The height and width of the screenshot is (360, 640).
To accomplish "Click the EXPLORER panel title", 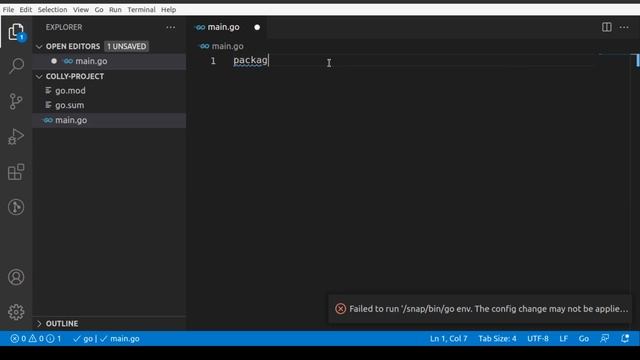I will click(64, 27).
